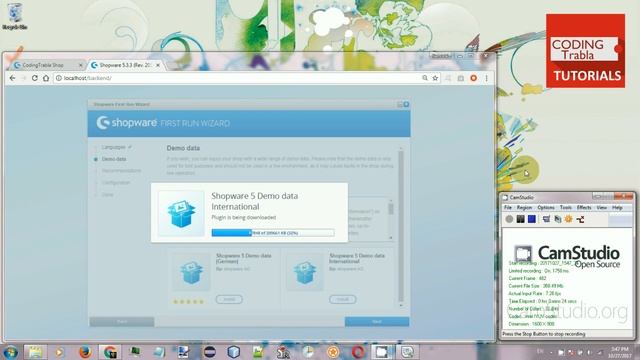Switch to Chrome in taskbar
Viewport: 640px width, 360px height.
click(109, 352)
